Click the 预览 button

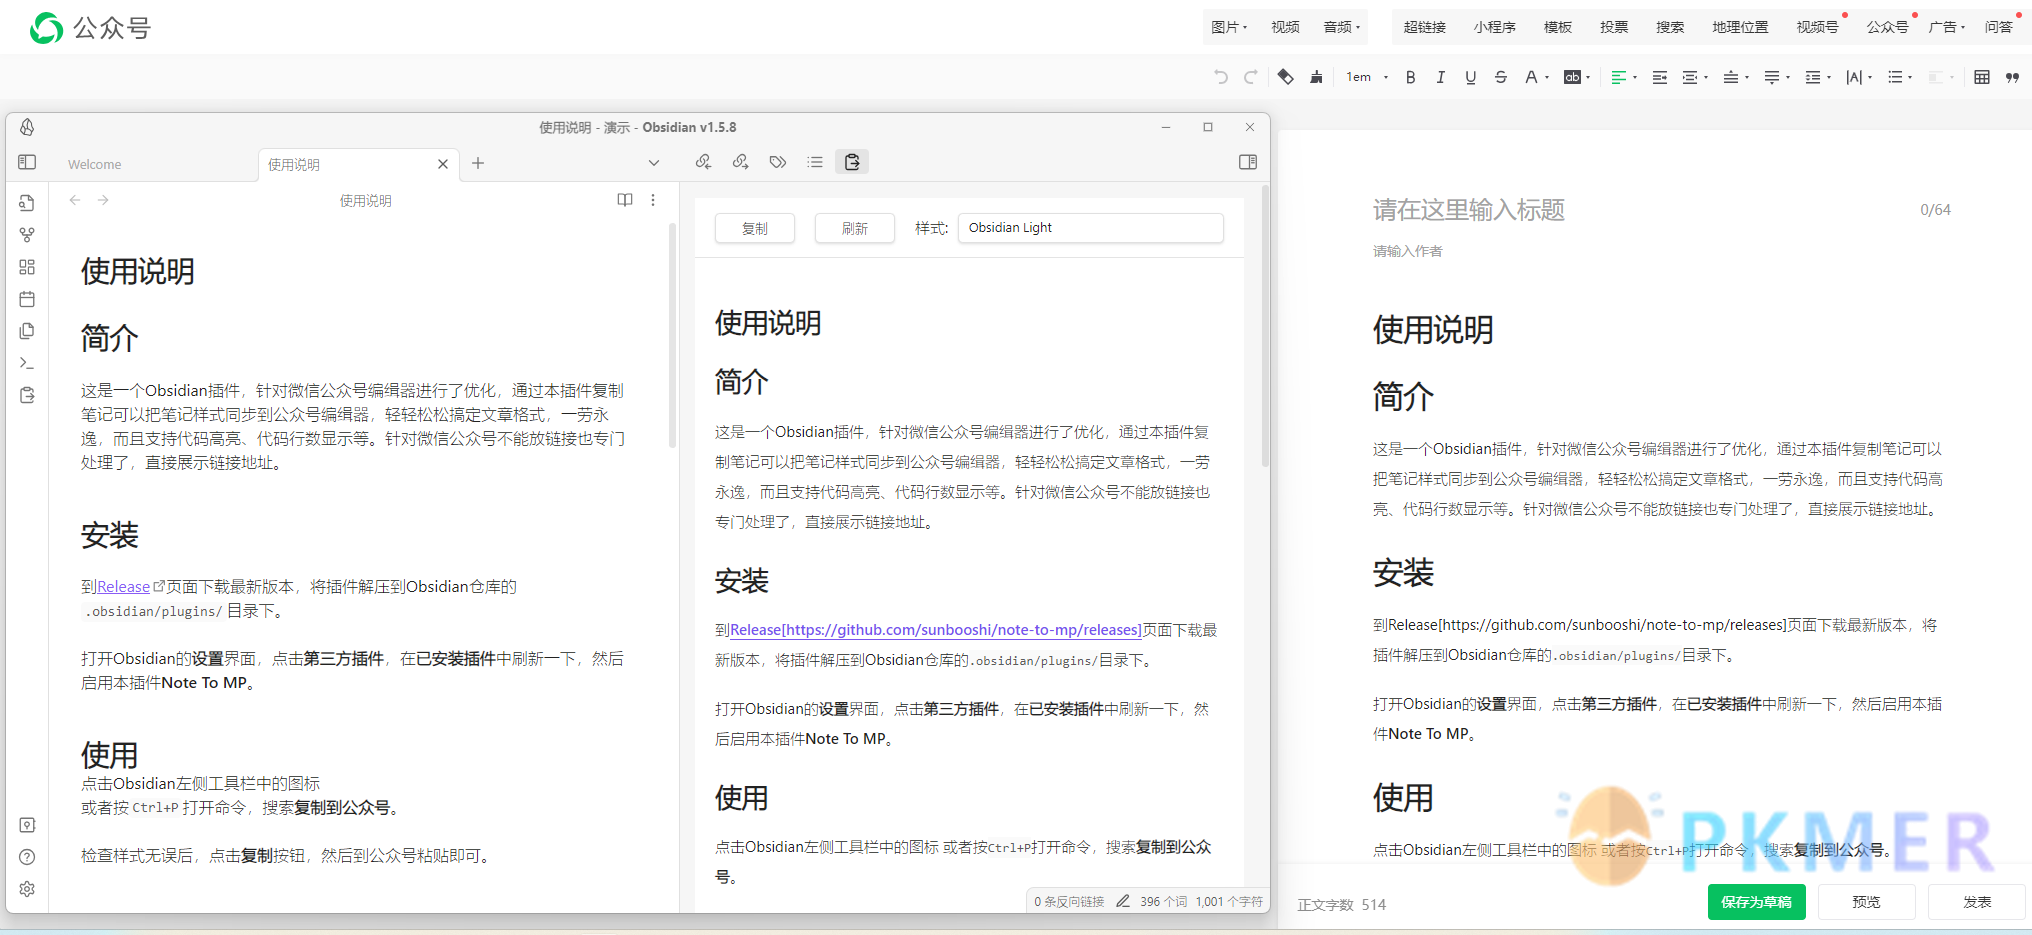click(x=1866, y=902)
